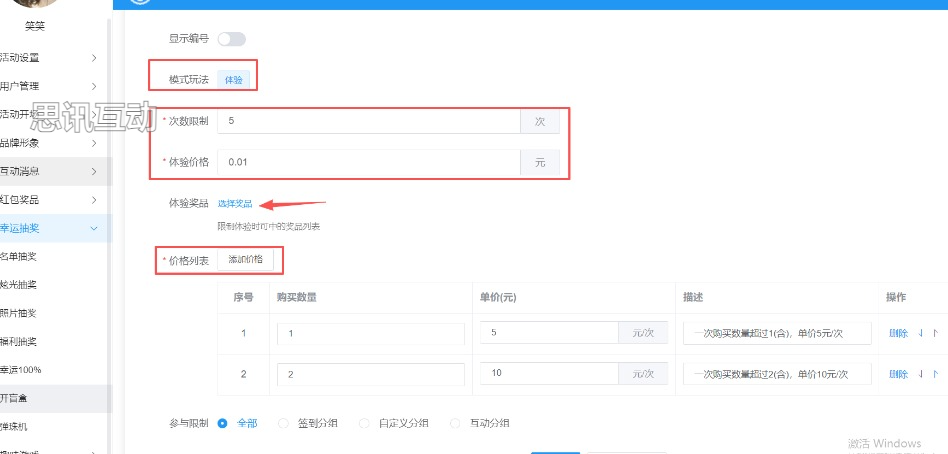948x454 pixels.
Task: Click the move-down arrow in price row 2
Action: 920,374
